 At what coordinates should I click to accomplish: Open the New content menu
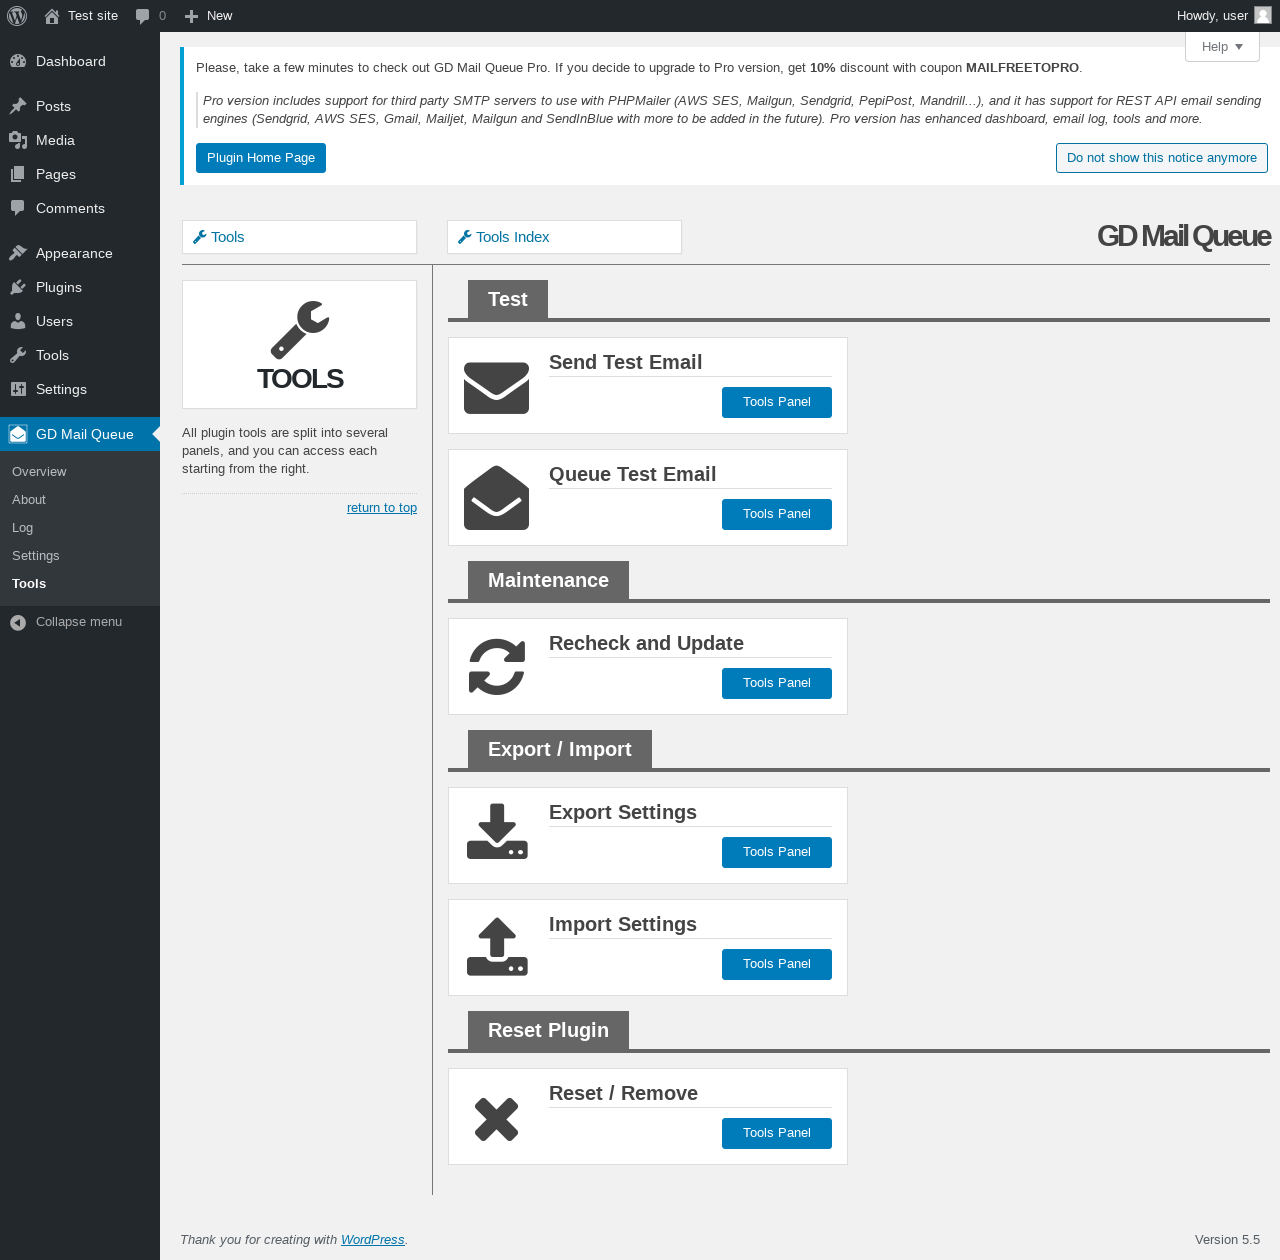[x=209, y=16]
